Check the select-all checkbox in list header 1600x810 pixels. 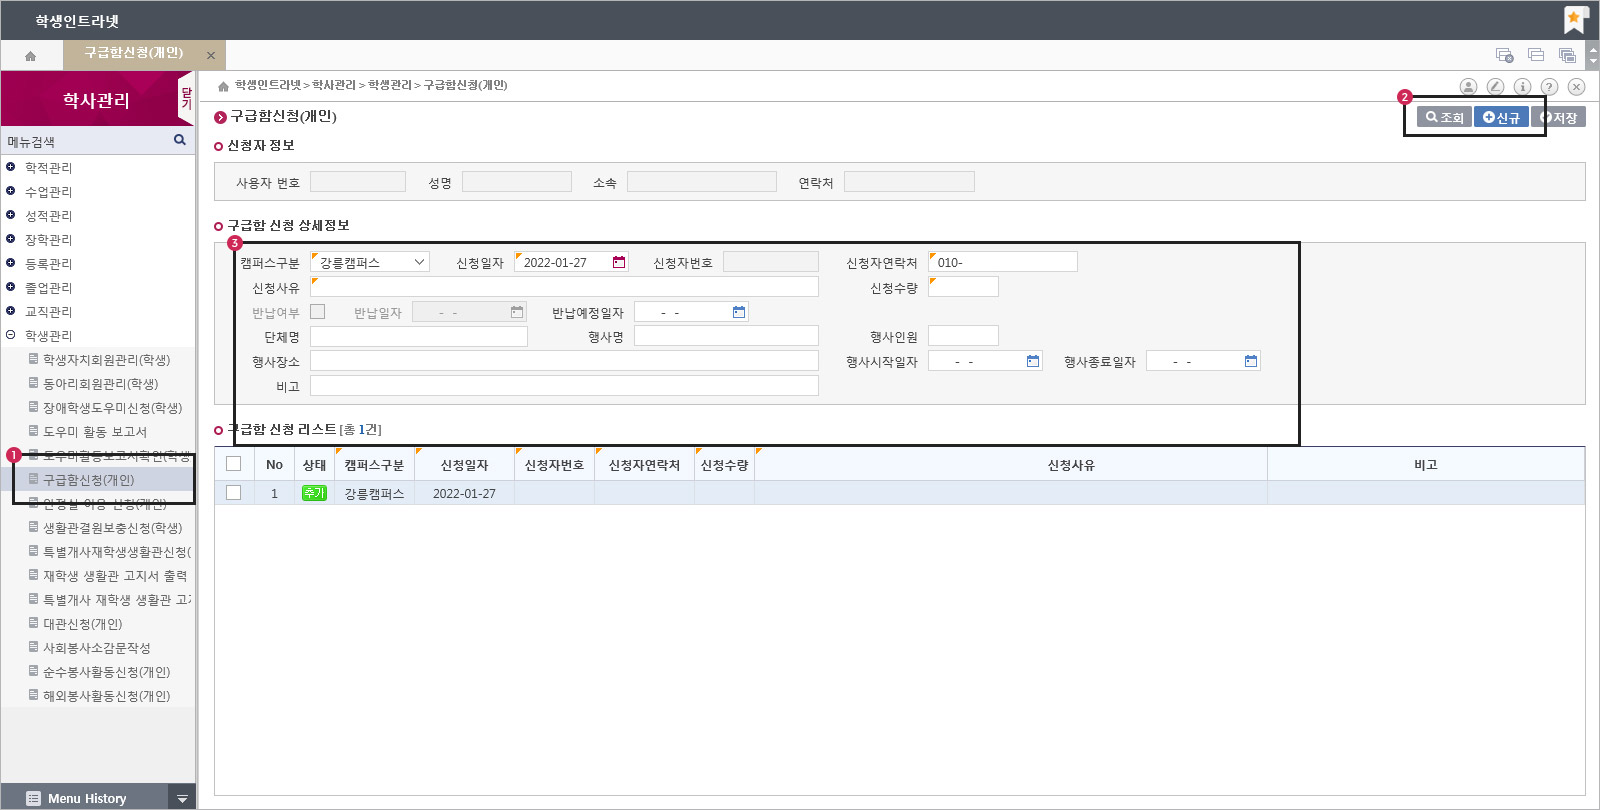(x=234, y=464)
